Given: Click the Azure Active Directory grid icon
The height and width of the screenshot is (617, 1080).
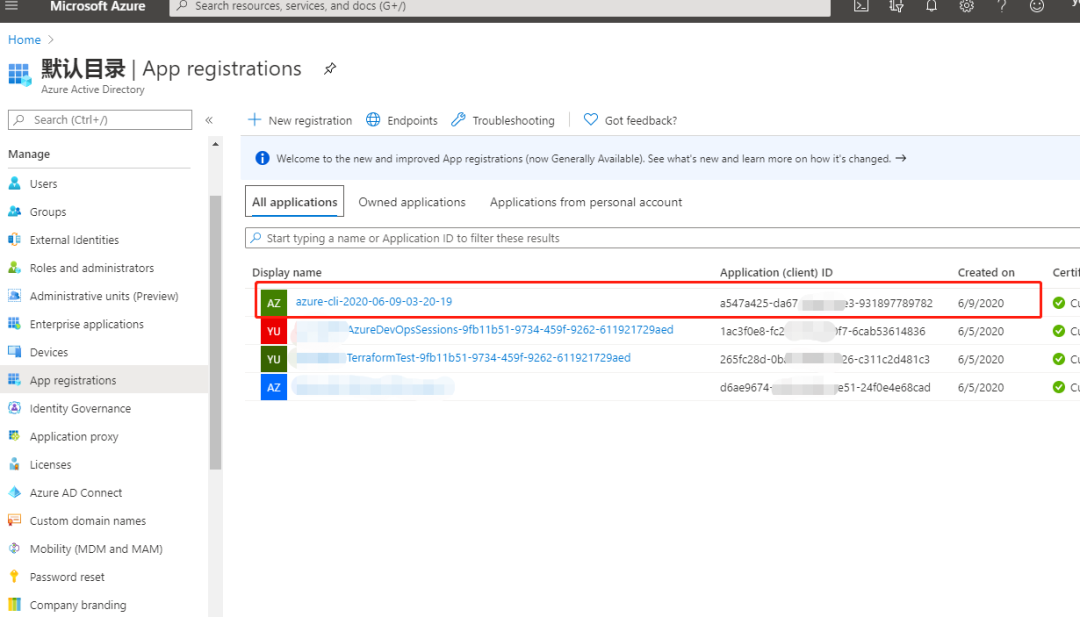Looking at the screenshot, I should (x=19, y=74).
